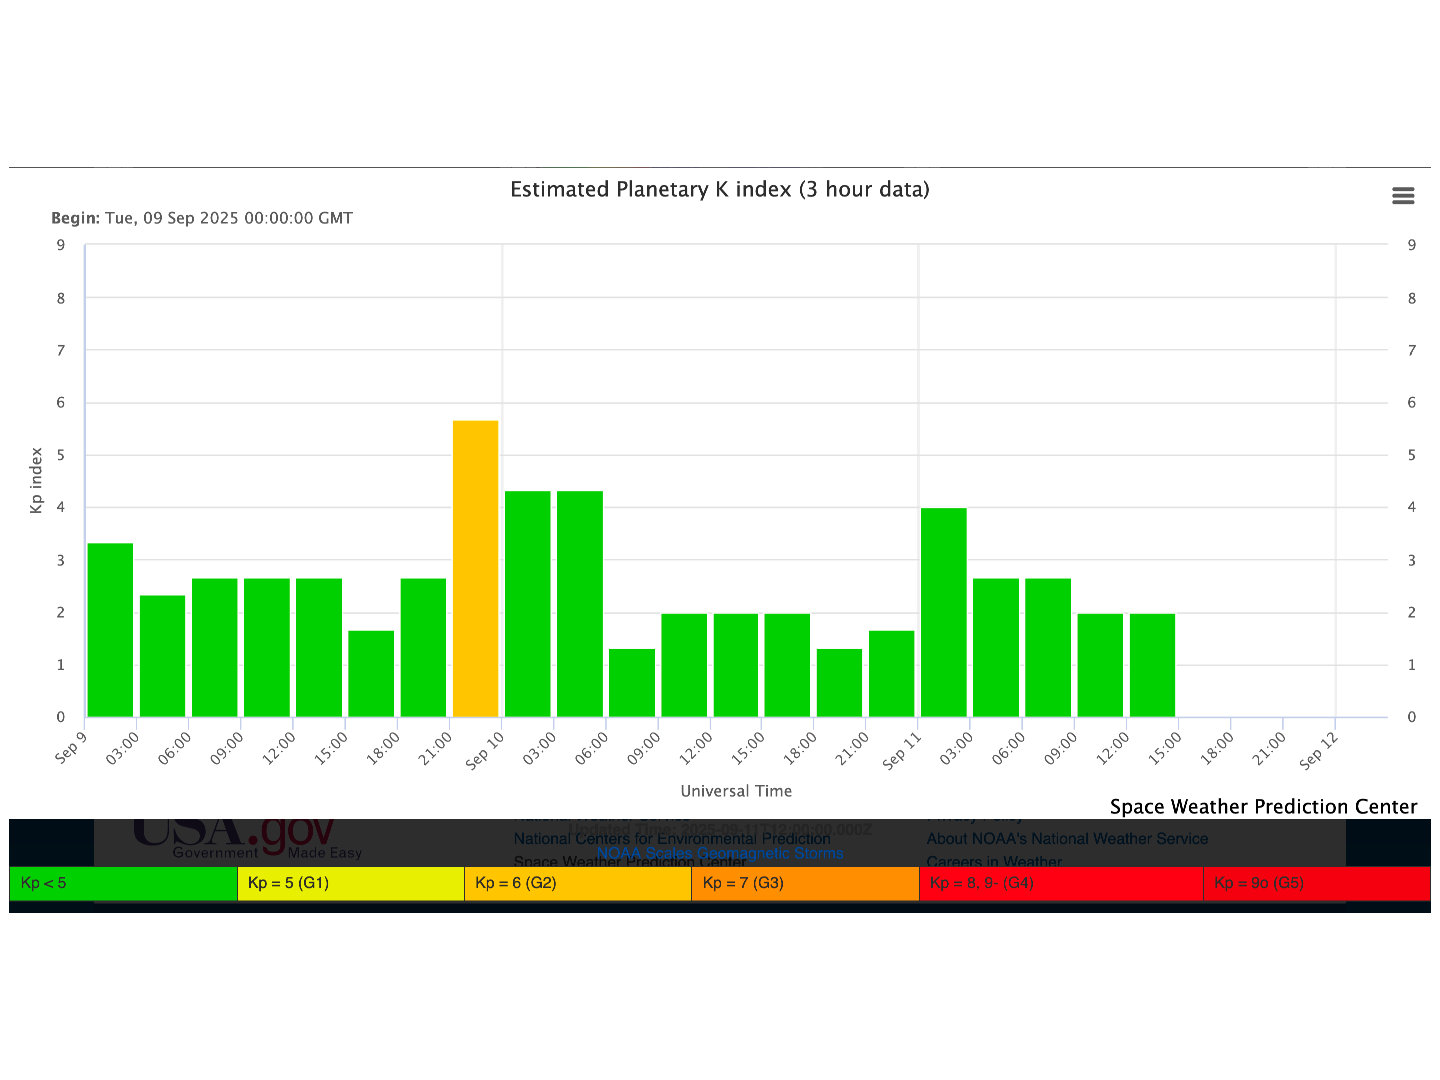Click the USA.gov logo

click(233, 834)
